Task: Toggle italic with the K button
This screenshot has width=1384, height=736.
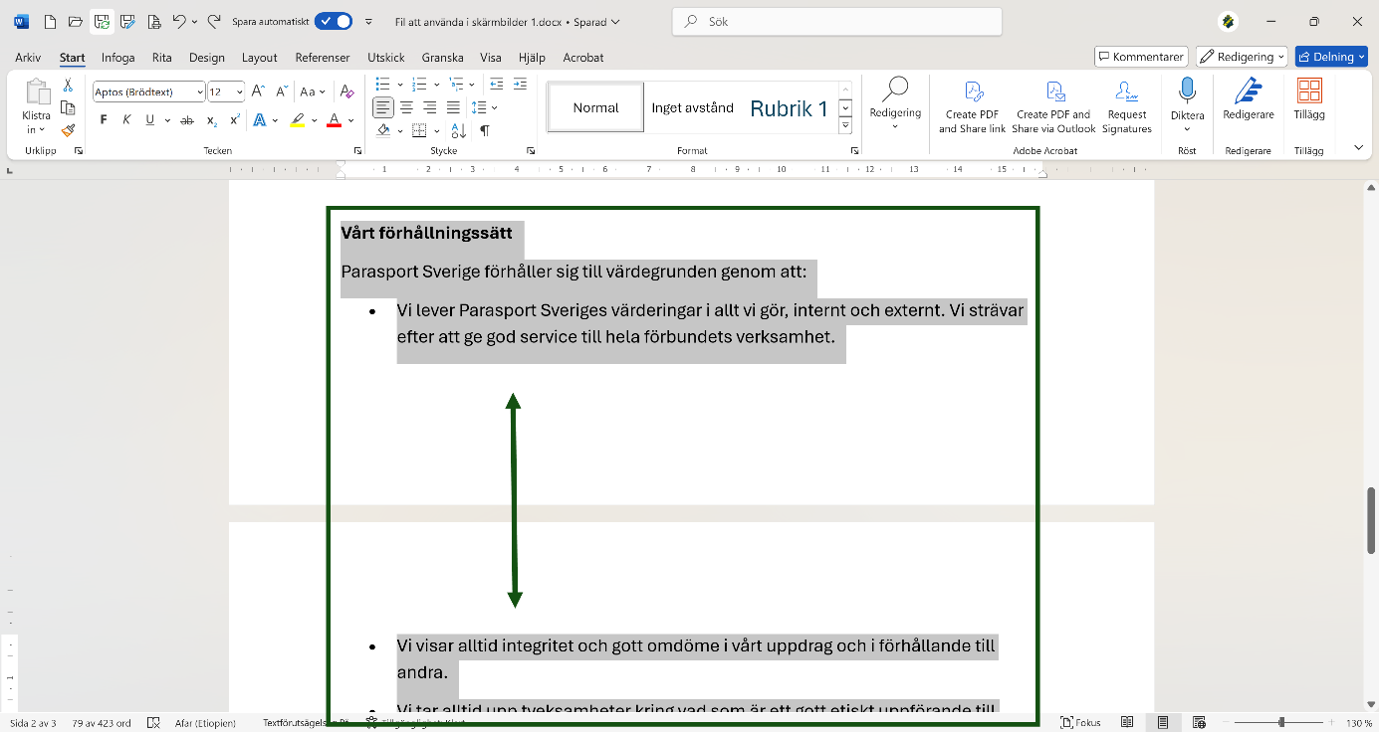Action: click(x=127, y=120)
